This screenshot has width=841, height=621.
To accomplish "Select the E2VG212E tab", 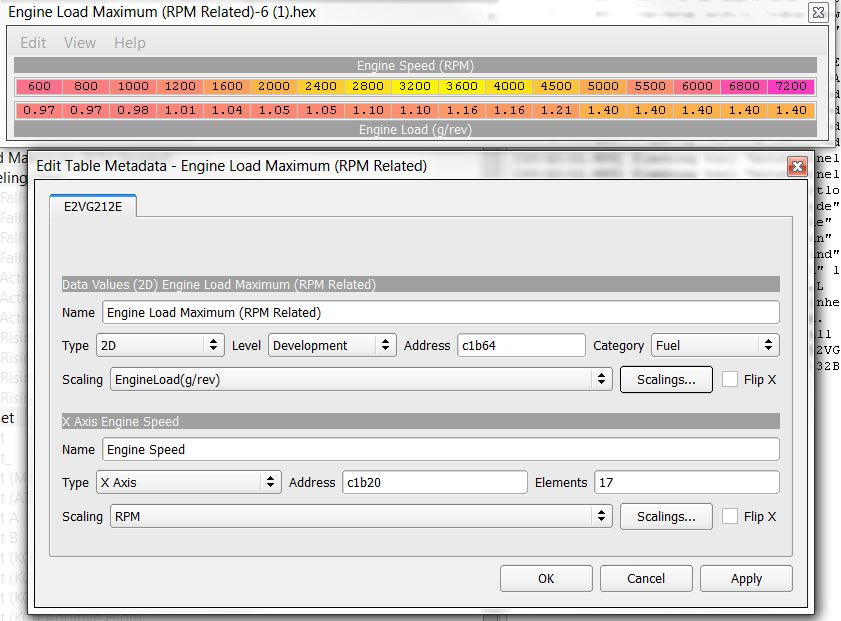I will pyautogui.click(x=93, y=206).
